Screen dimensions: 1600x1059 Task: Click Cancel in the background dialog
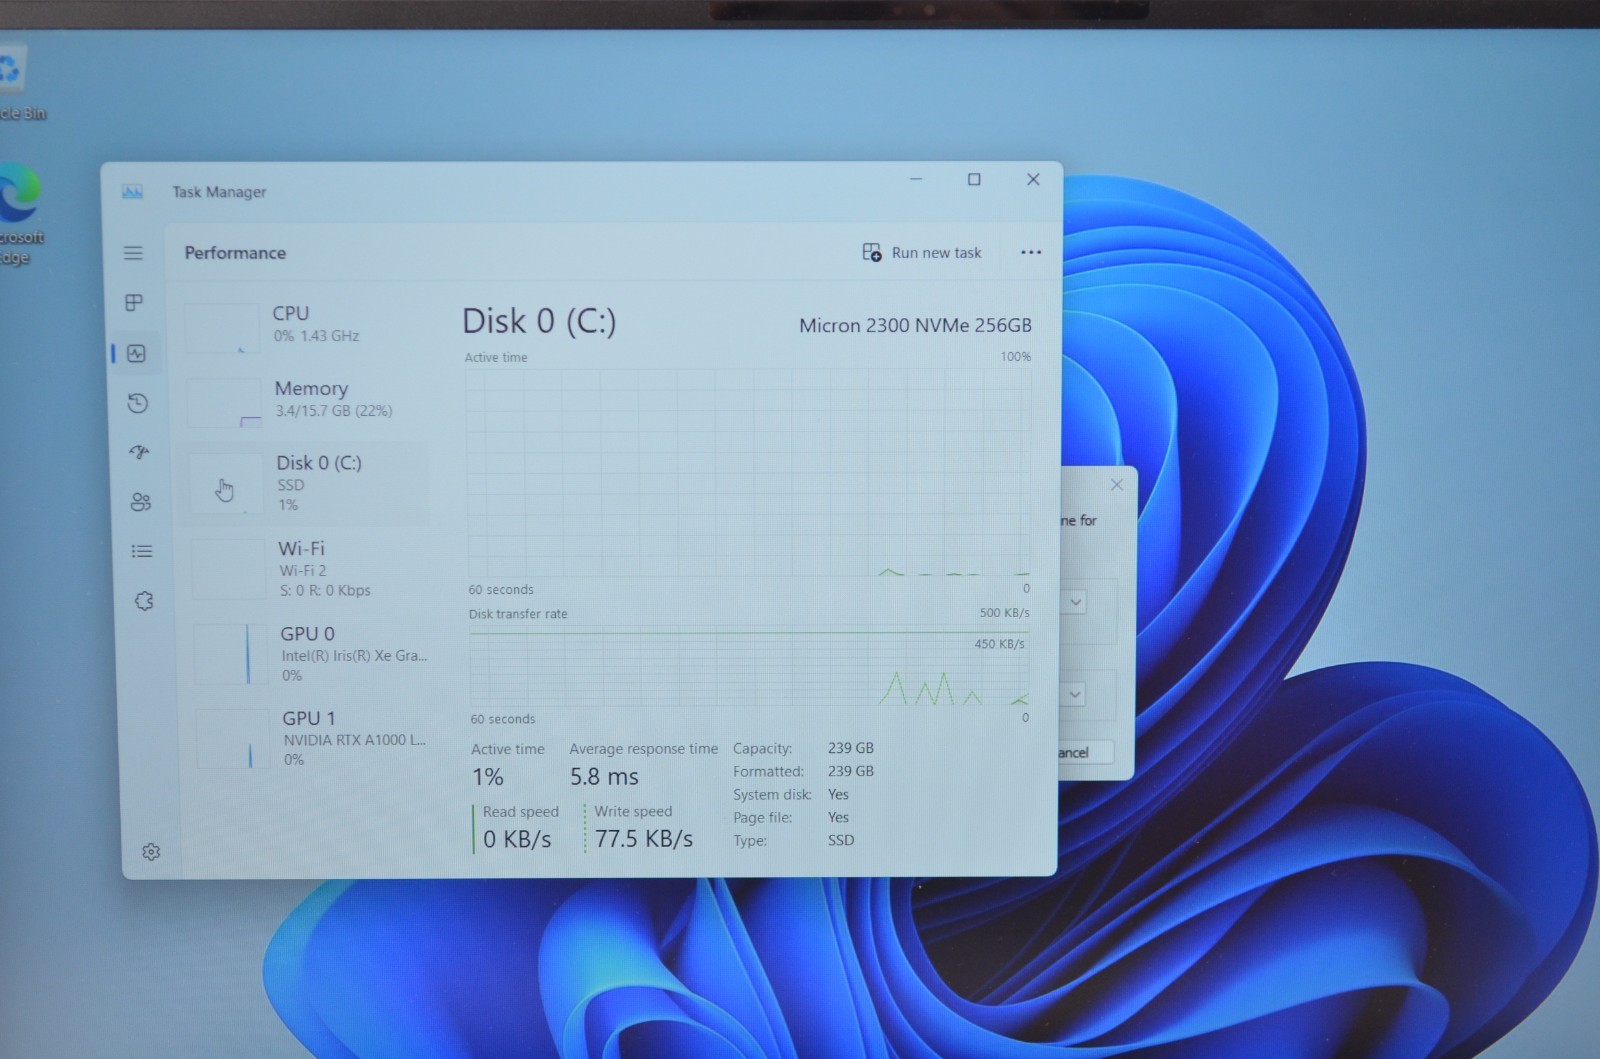point(1086,752)
